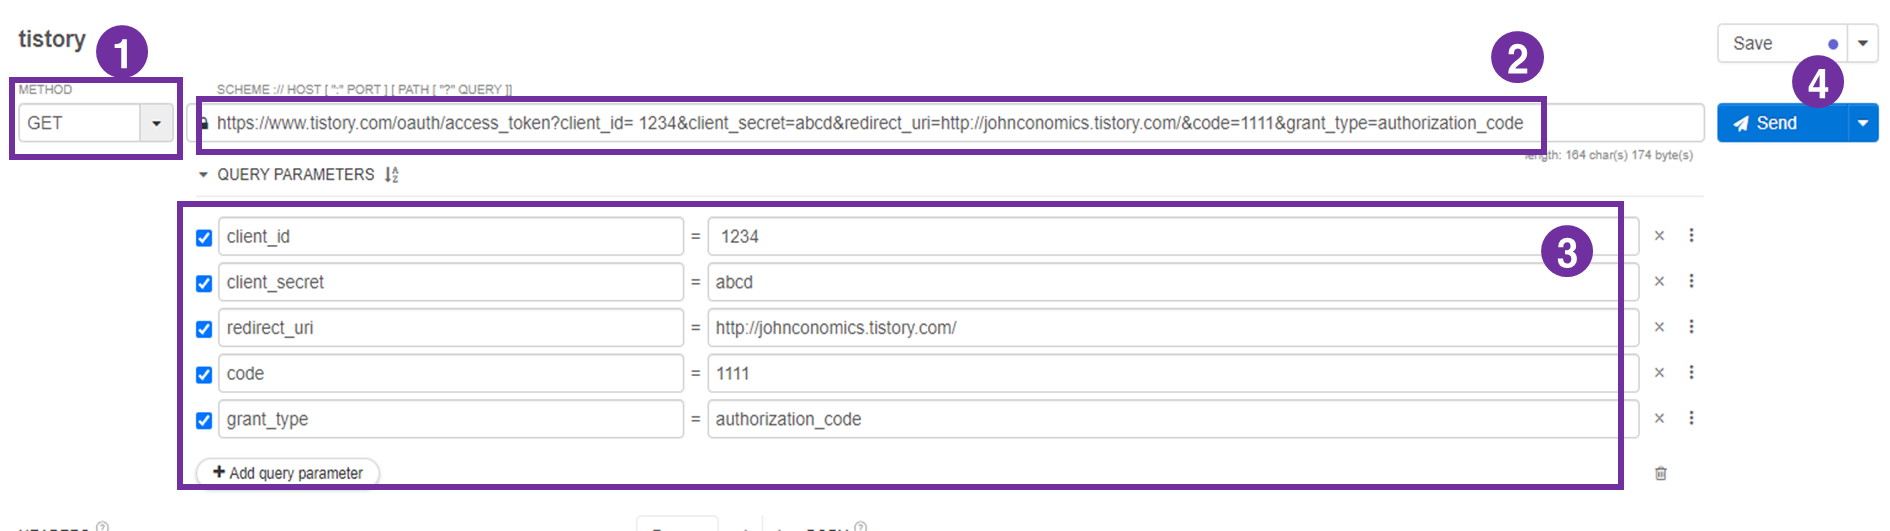
Task: Save the tistory request
Action: pos(1782,43)
